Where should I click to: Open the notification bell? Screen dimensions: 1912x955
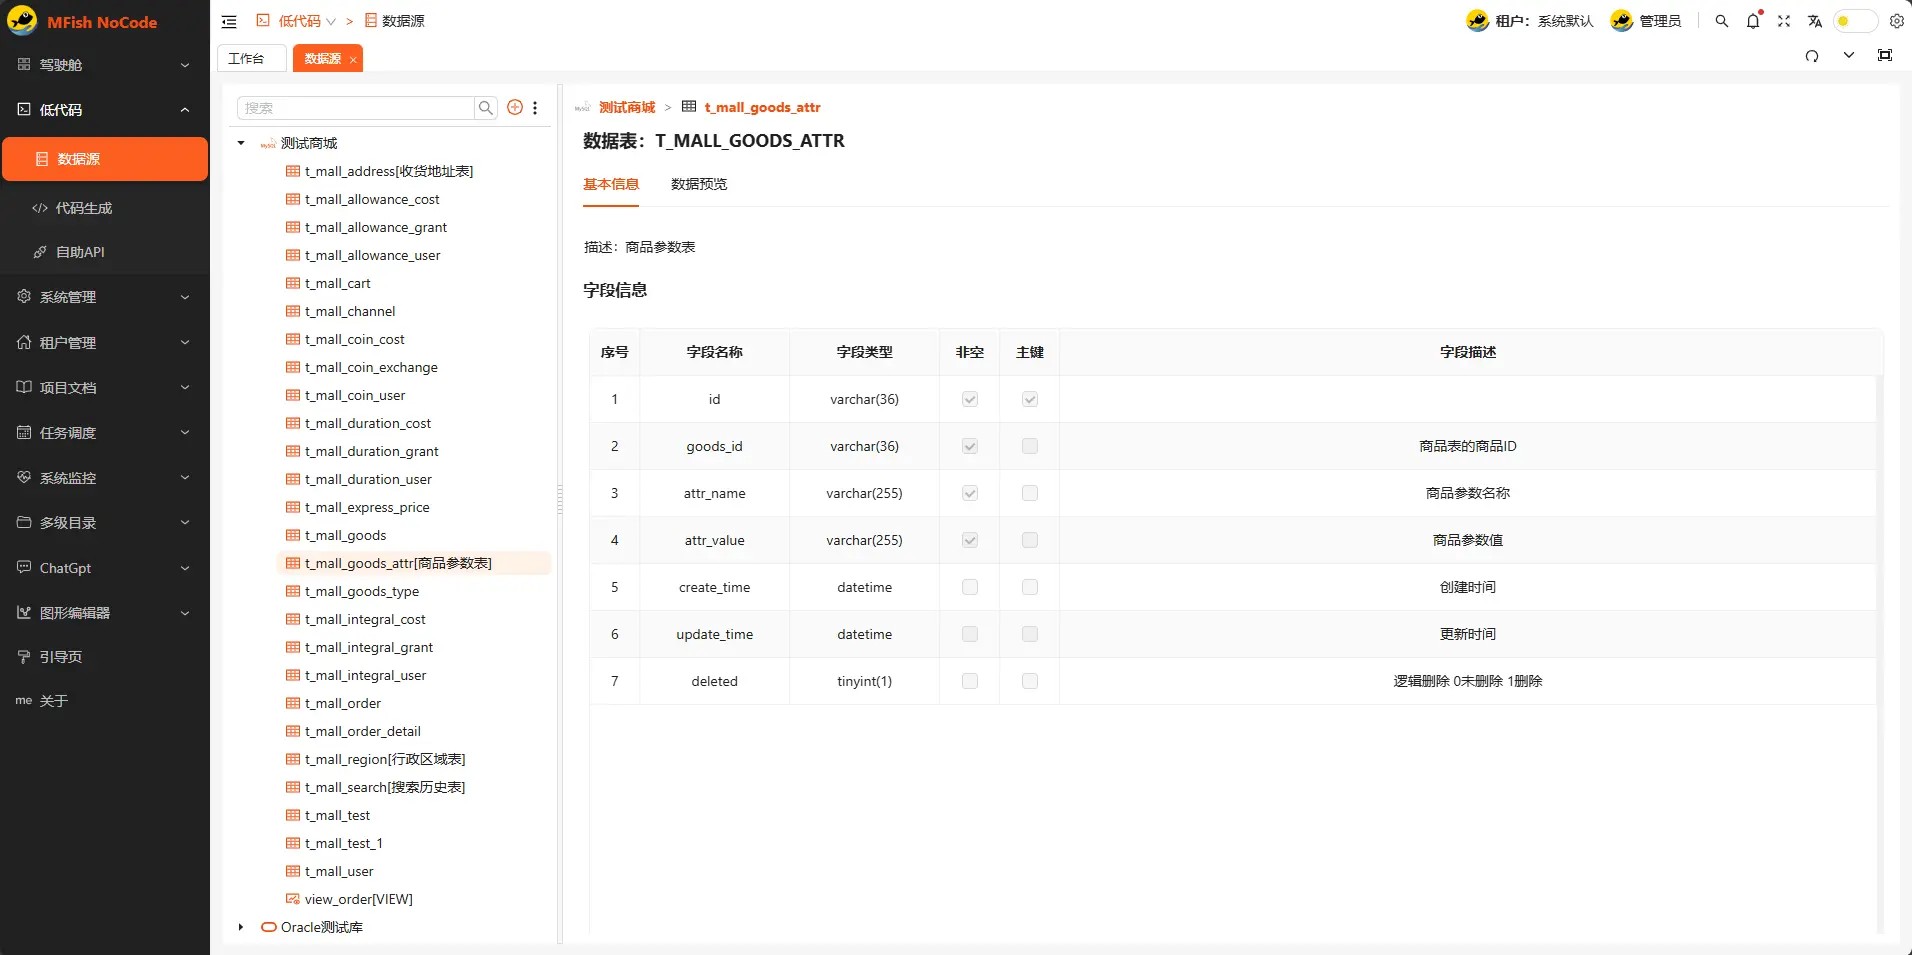(1753, 21)
